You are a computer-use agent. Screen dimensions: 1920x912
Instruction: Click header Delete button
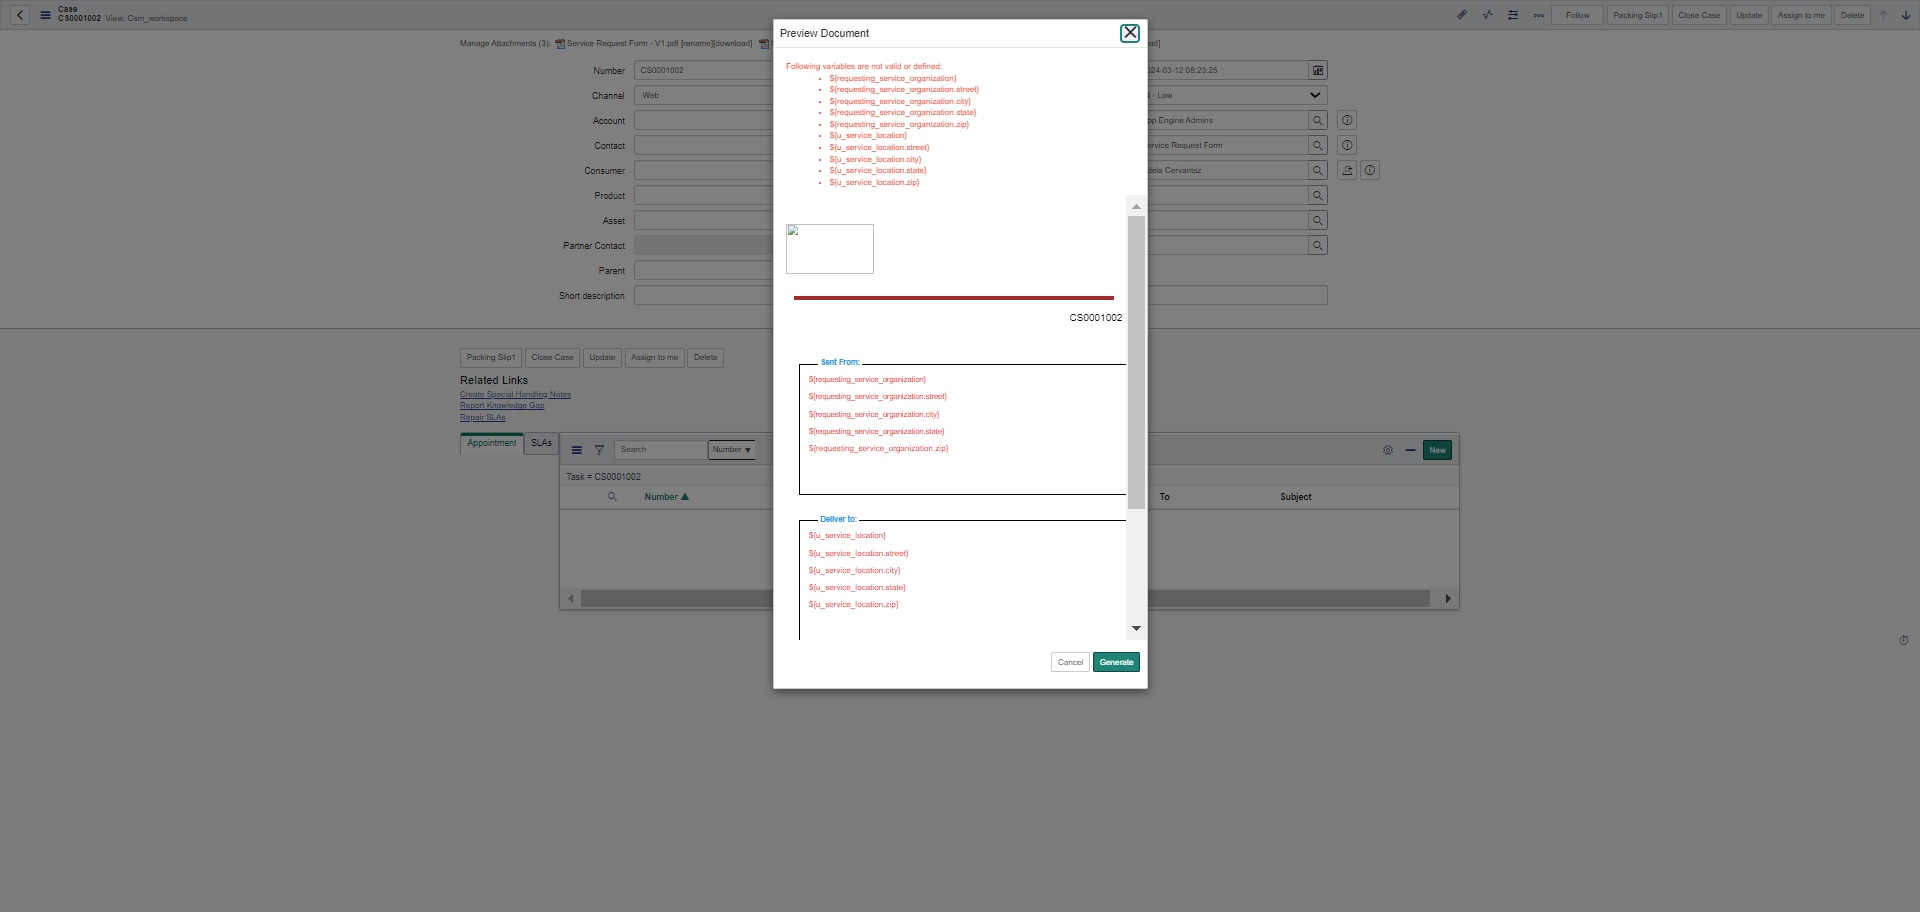point(1852,15)
